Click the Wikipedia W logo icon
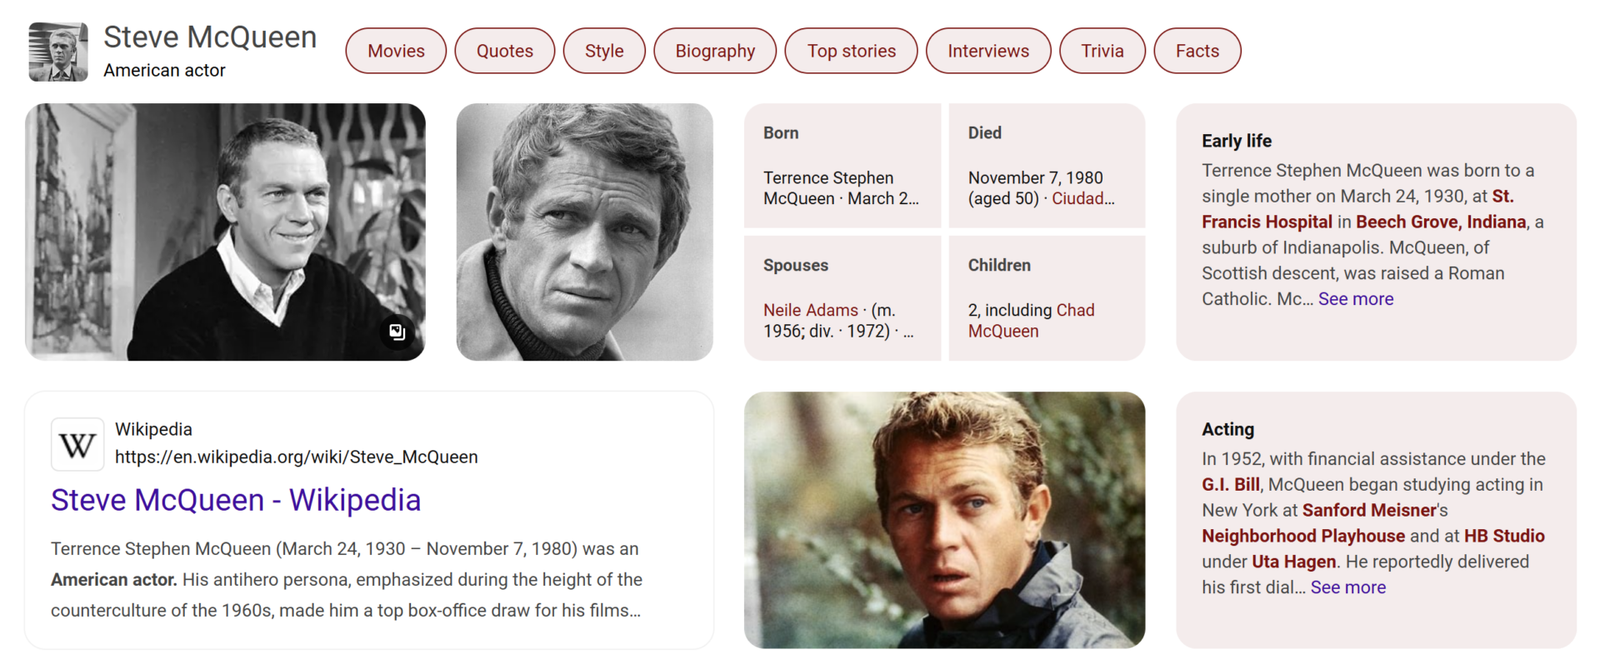 point(78,444)
